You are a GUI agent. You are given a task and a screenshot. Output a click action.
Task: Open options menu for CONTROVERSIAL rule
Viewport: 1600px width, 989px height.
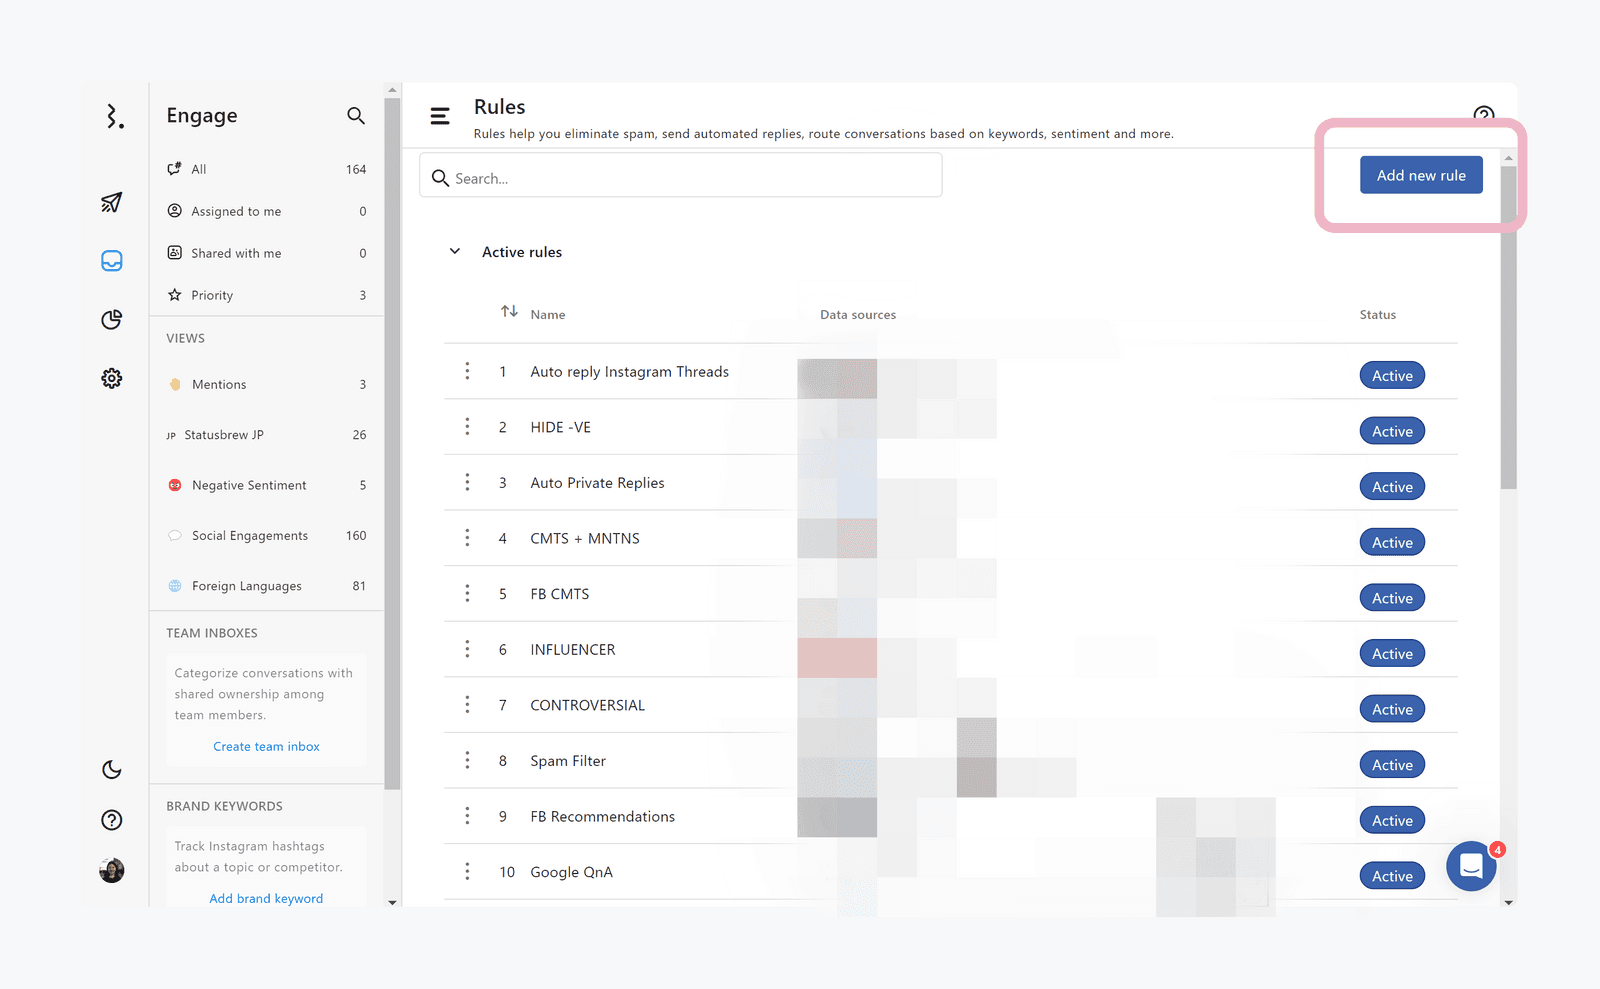[467, 705]
